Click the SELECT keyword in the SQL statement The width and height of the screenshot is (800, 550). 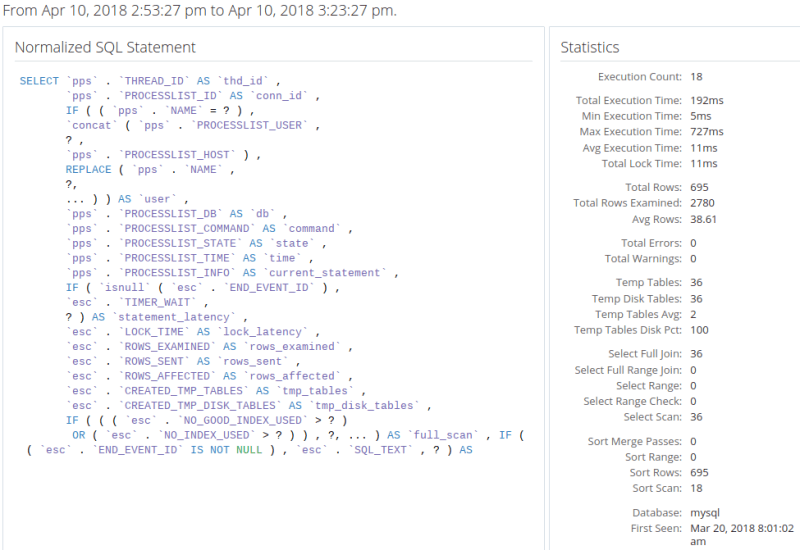39,81
